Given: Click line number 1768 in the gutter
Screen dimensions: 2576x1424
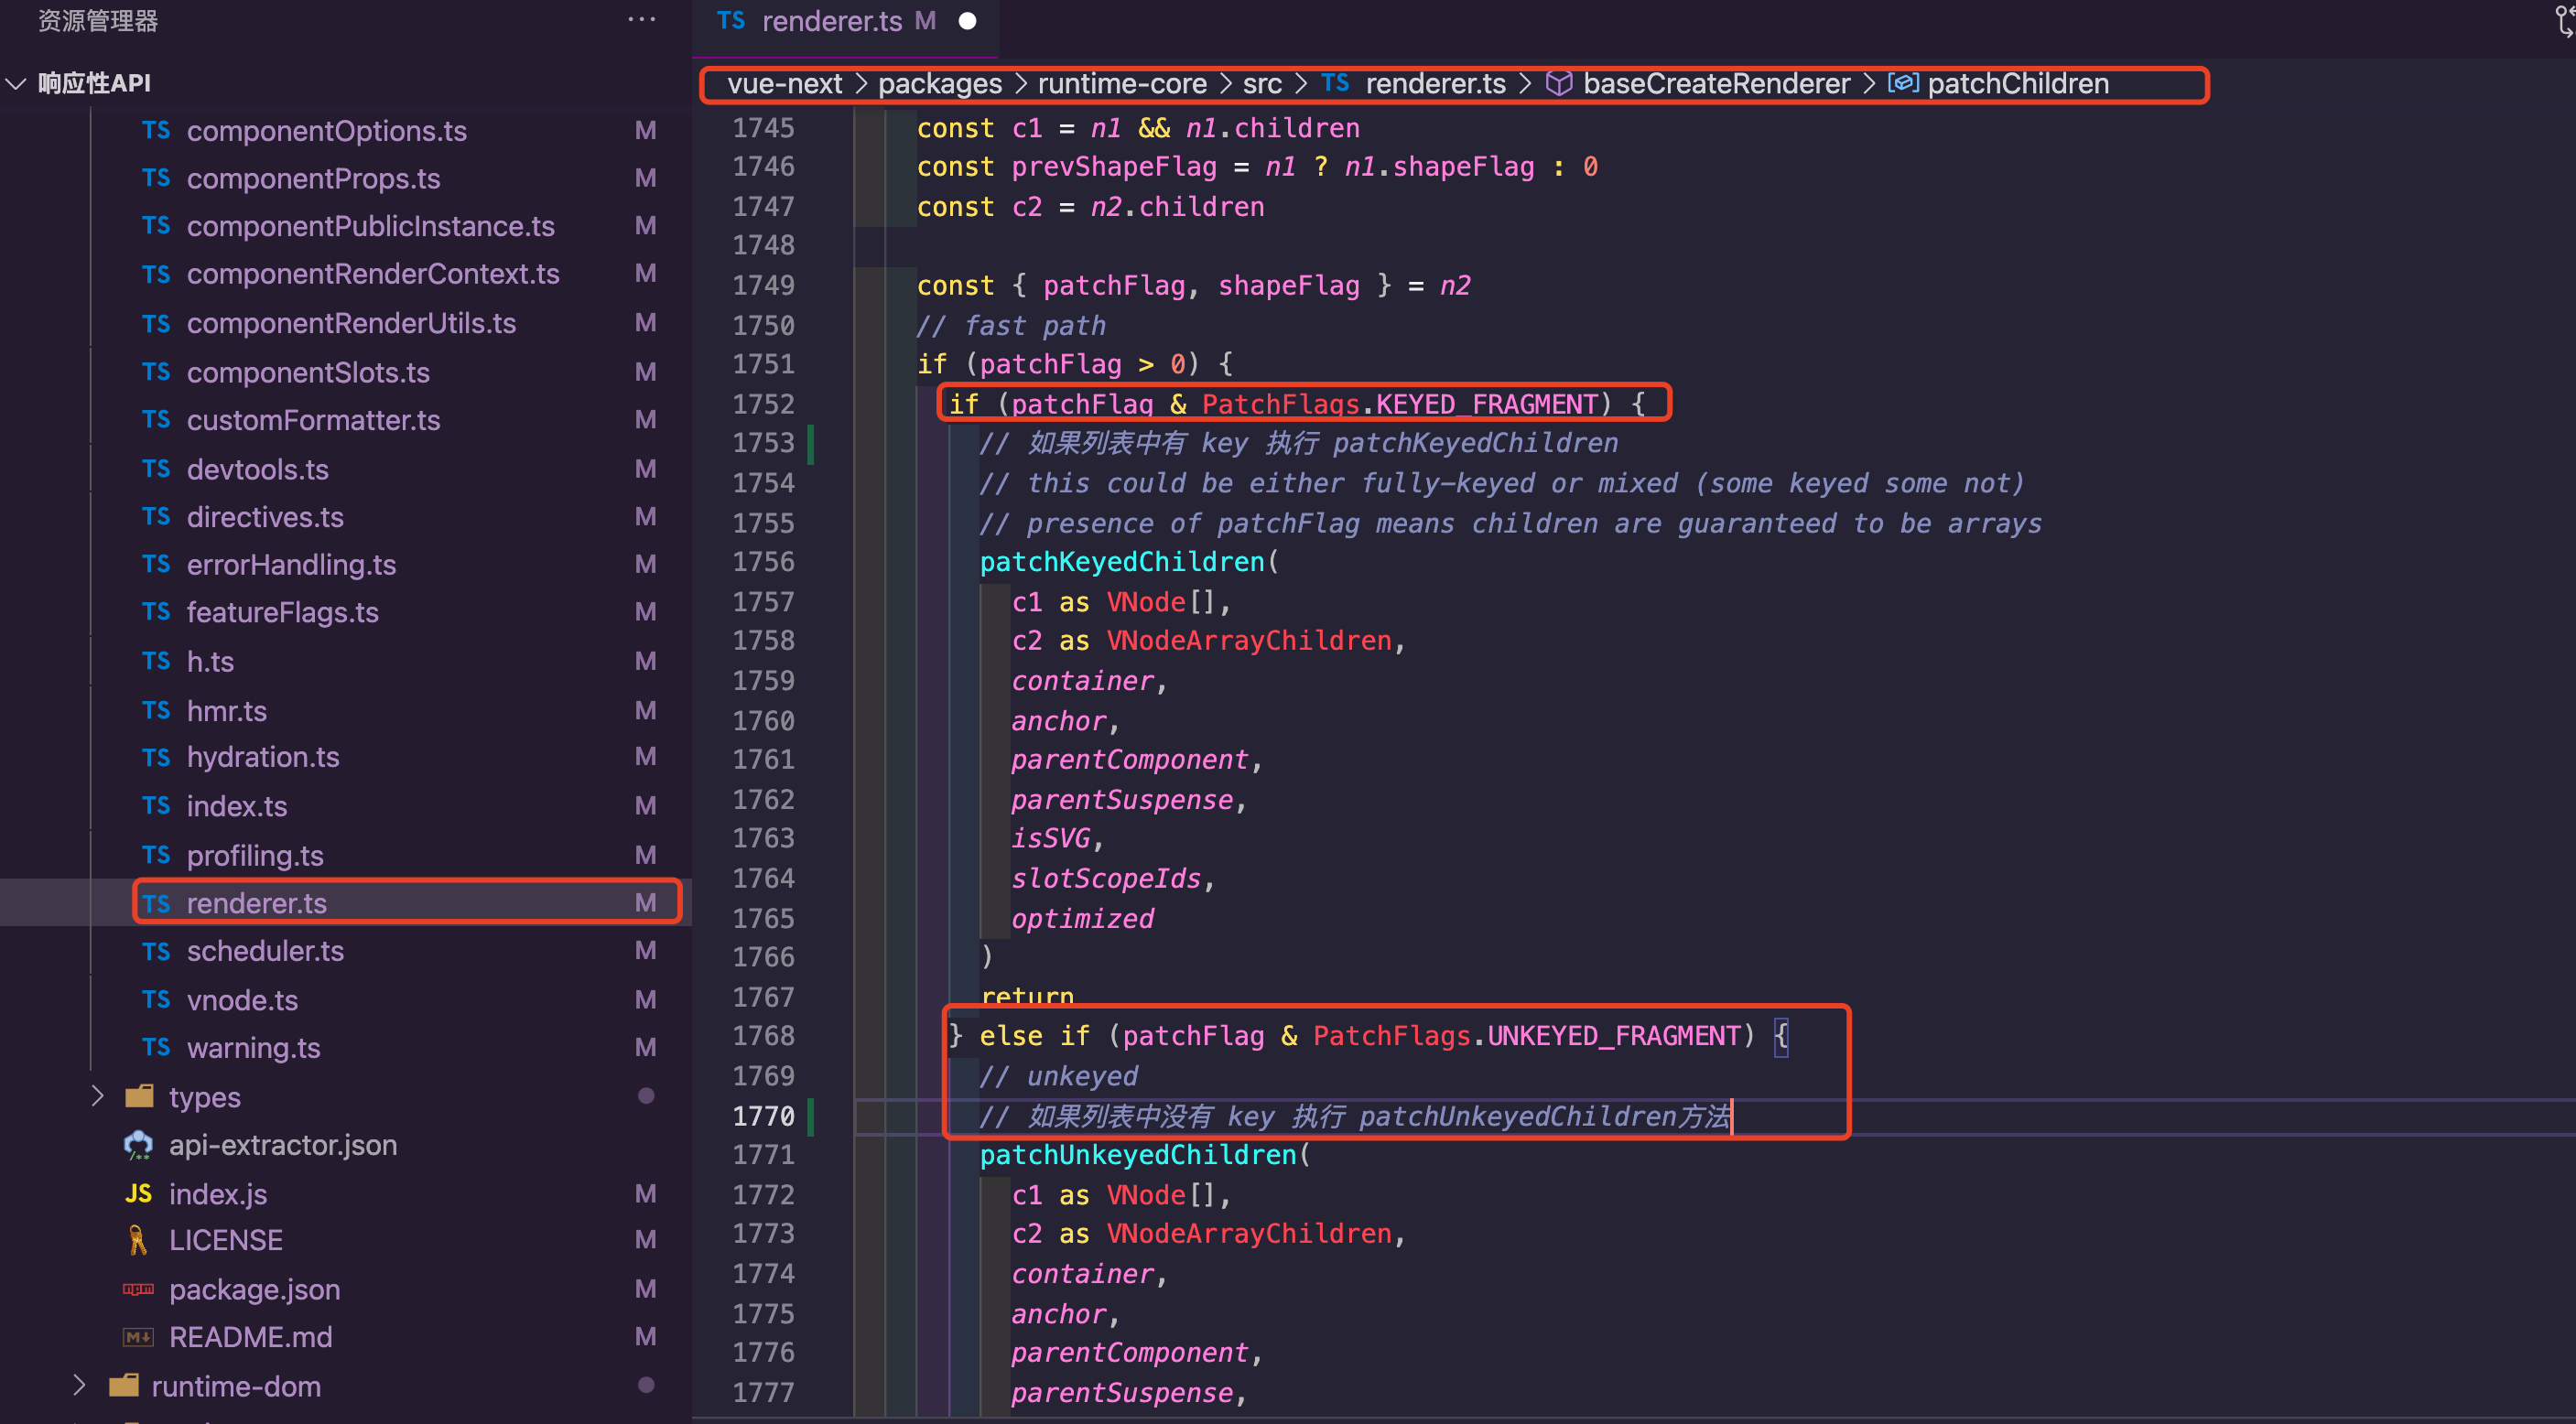Looking at the screenshot, I should coord(763,1036).
